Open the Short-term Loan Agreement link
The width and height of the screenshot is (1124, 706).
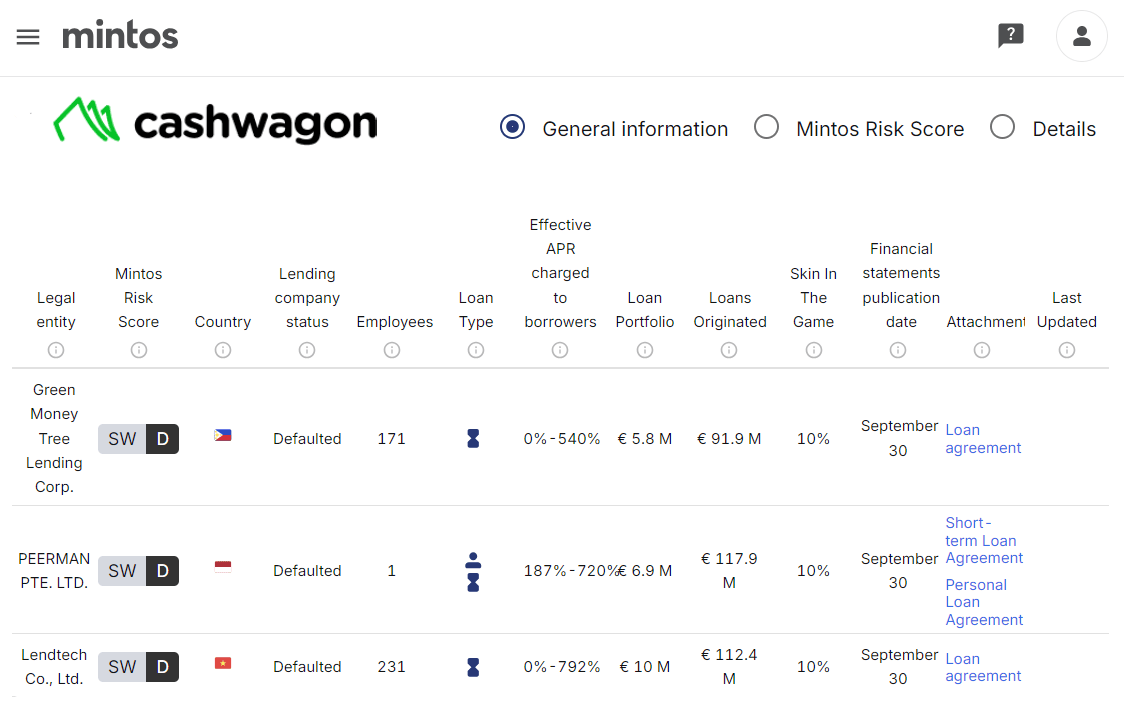pyautogui.click(x=984, y=540)
